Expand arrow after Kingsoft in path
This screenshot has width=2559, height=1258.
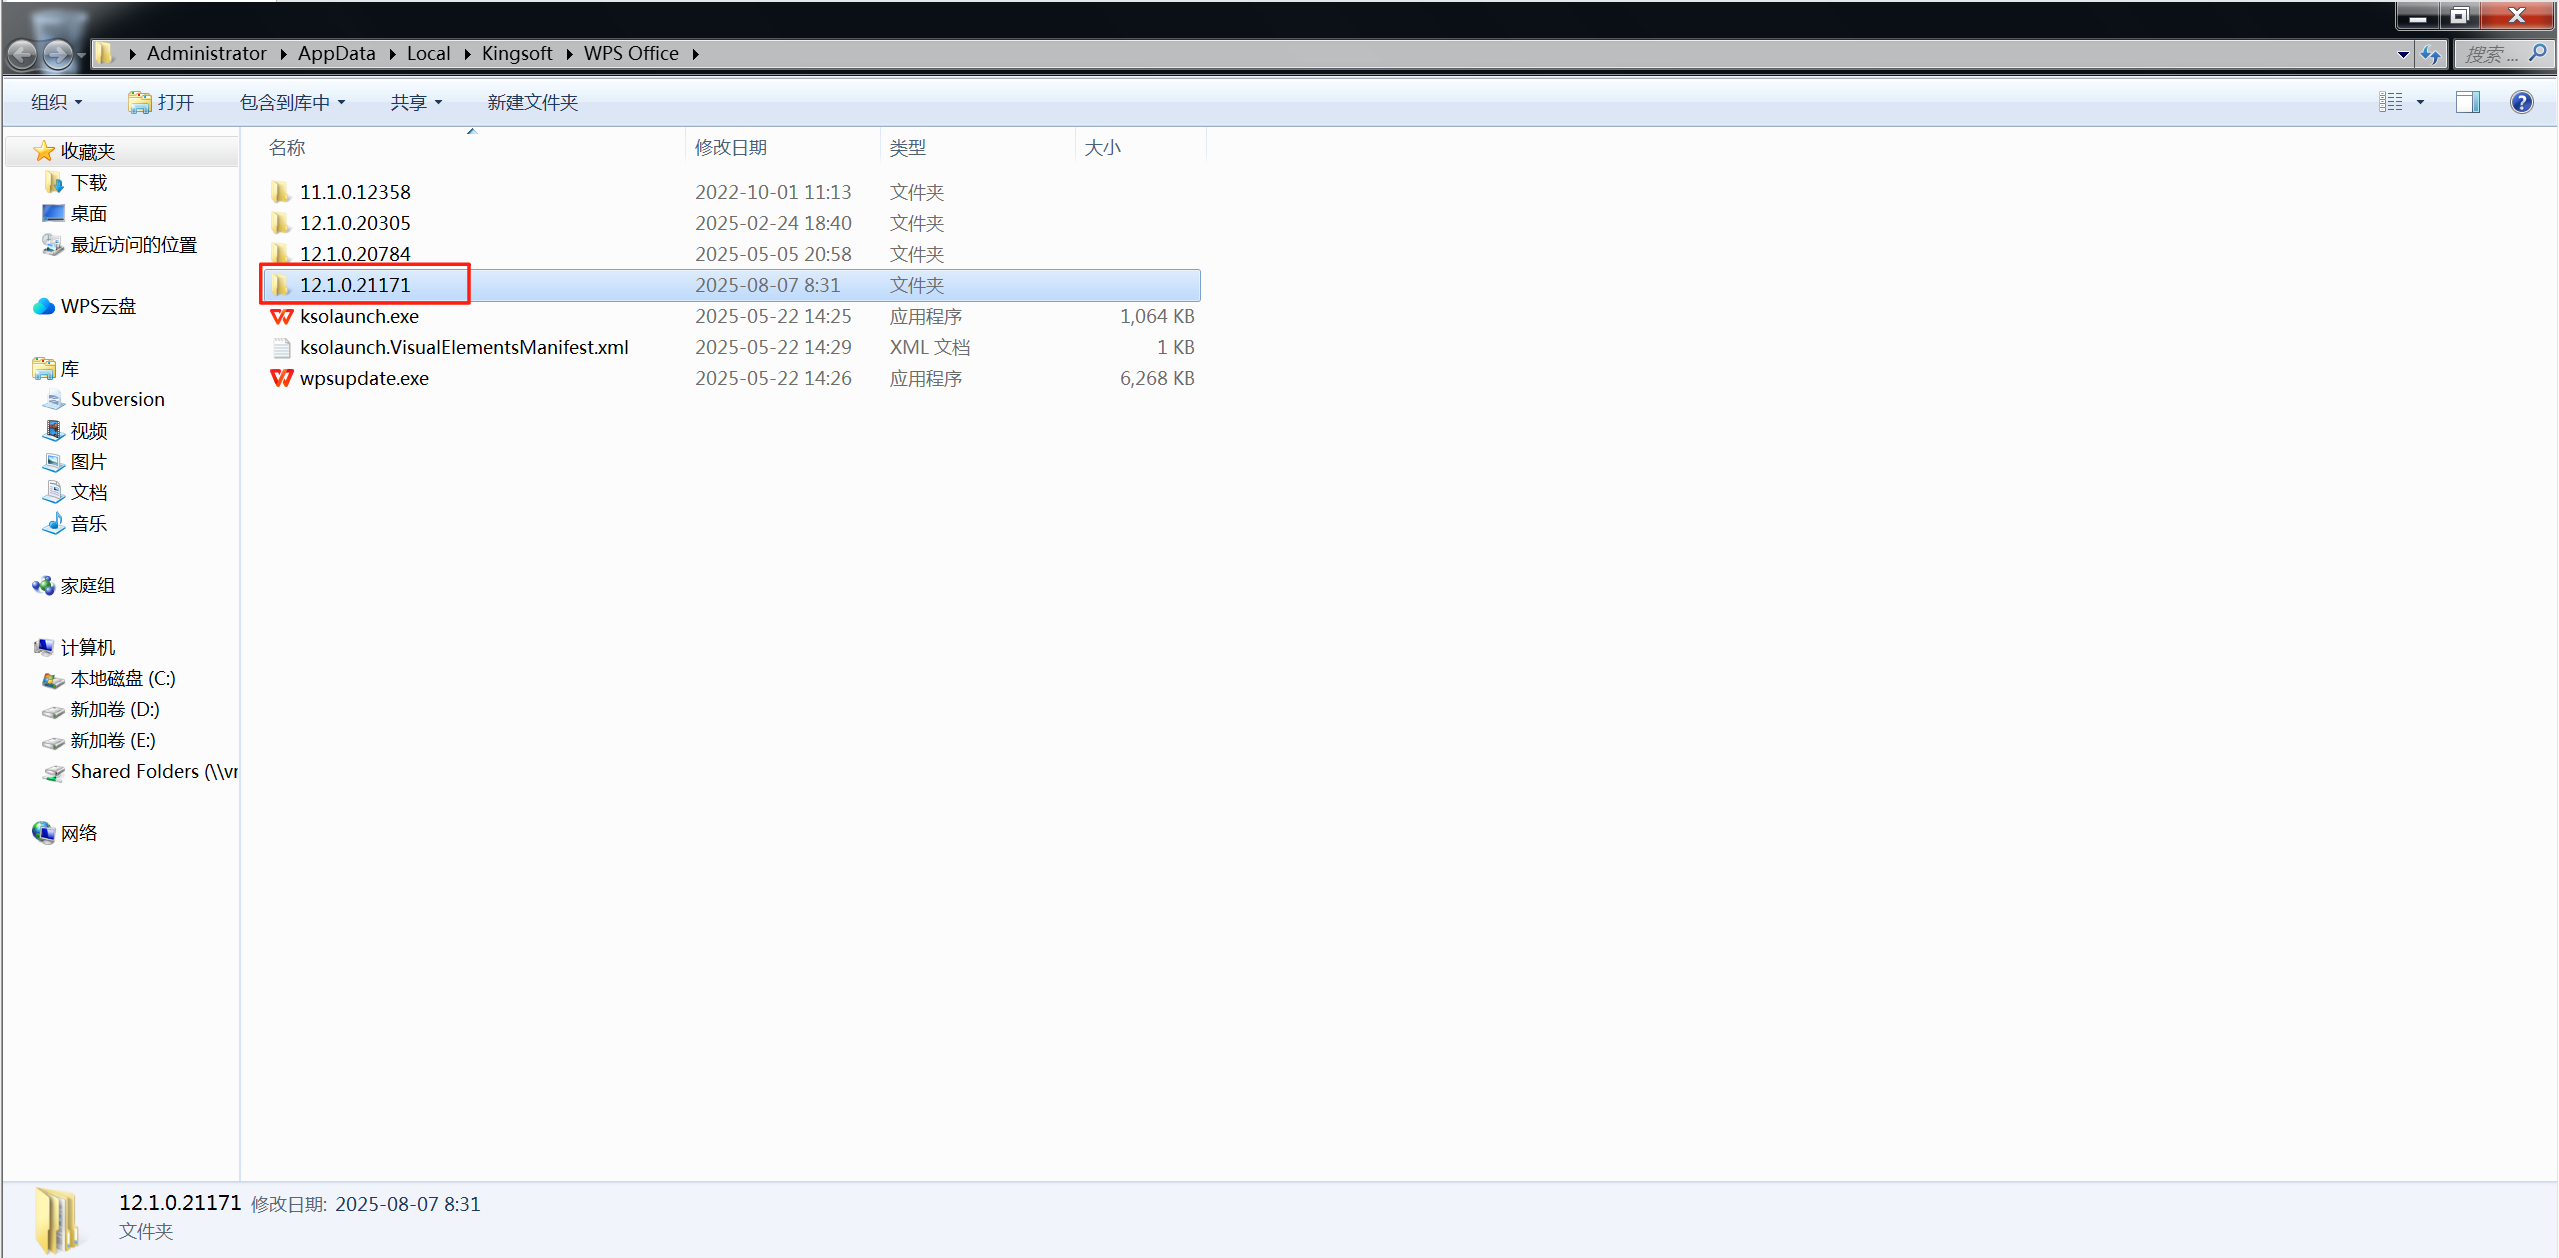tap(569, 54)
